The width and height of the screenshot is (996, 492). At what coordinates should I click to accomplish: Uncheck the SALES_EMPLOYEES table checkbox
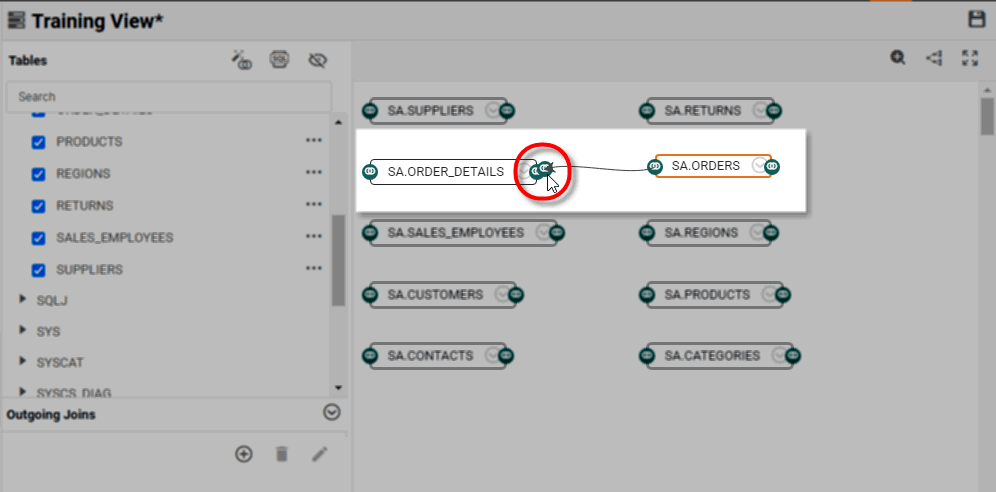[39, 238]
